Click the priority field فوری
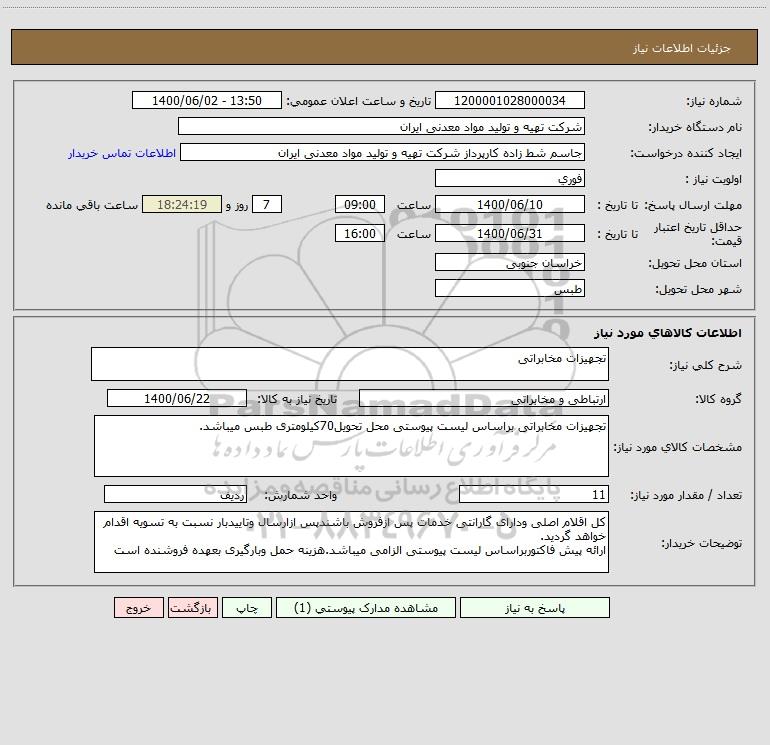This screenshot has height=745, width=770. [510, 178]
